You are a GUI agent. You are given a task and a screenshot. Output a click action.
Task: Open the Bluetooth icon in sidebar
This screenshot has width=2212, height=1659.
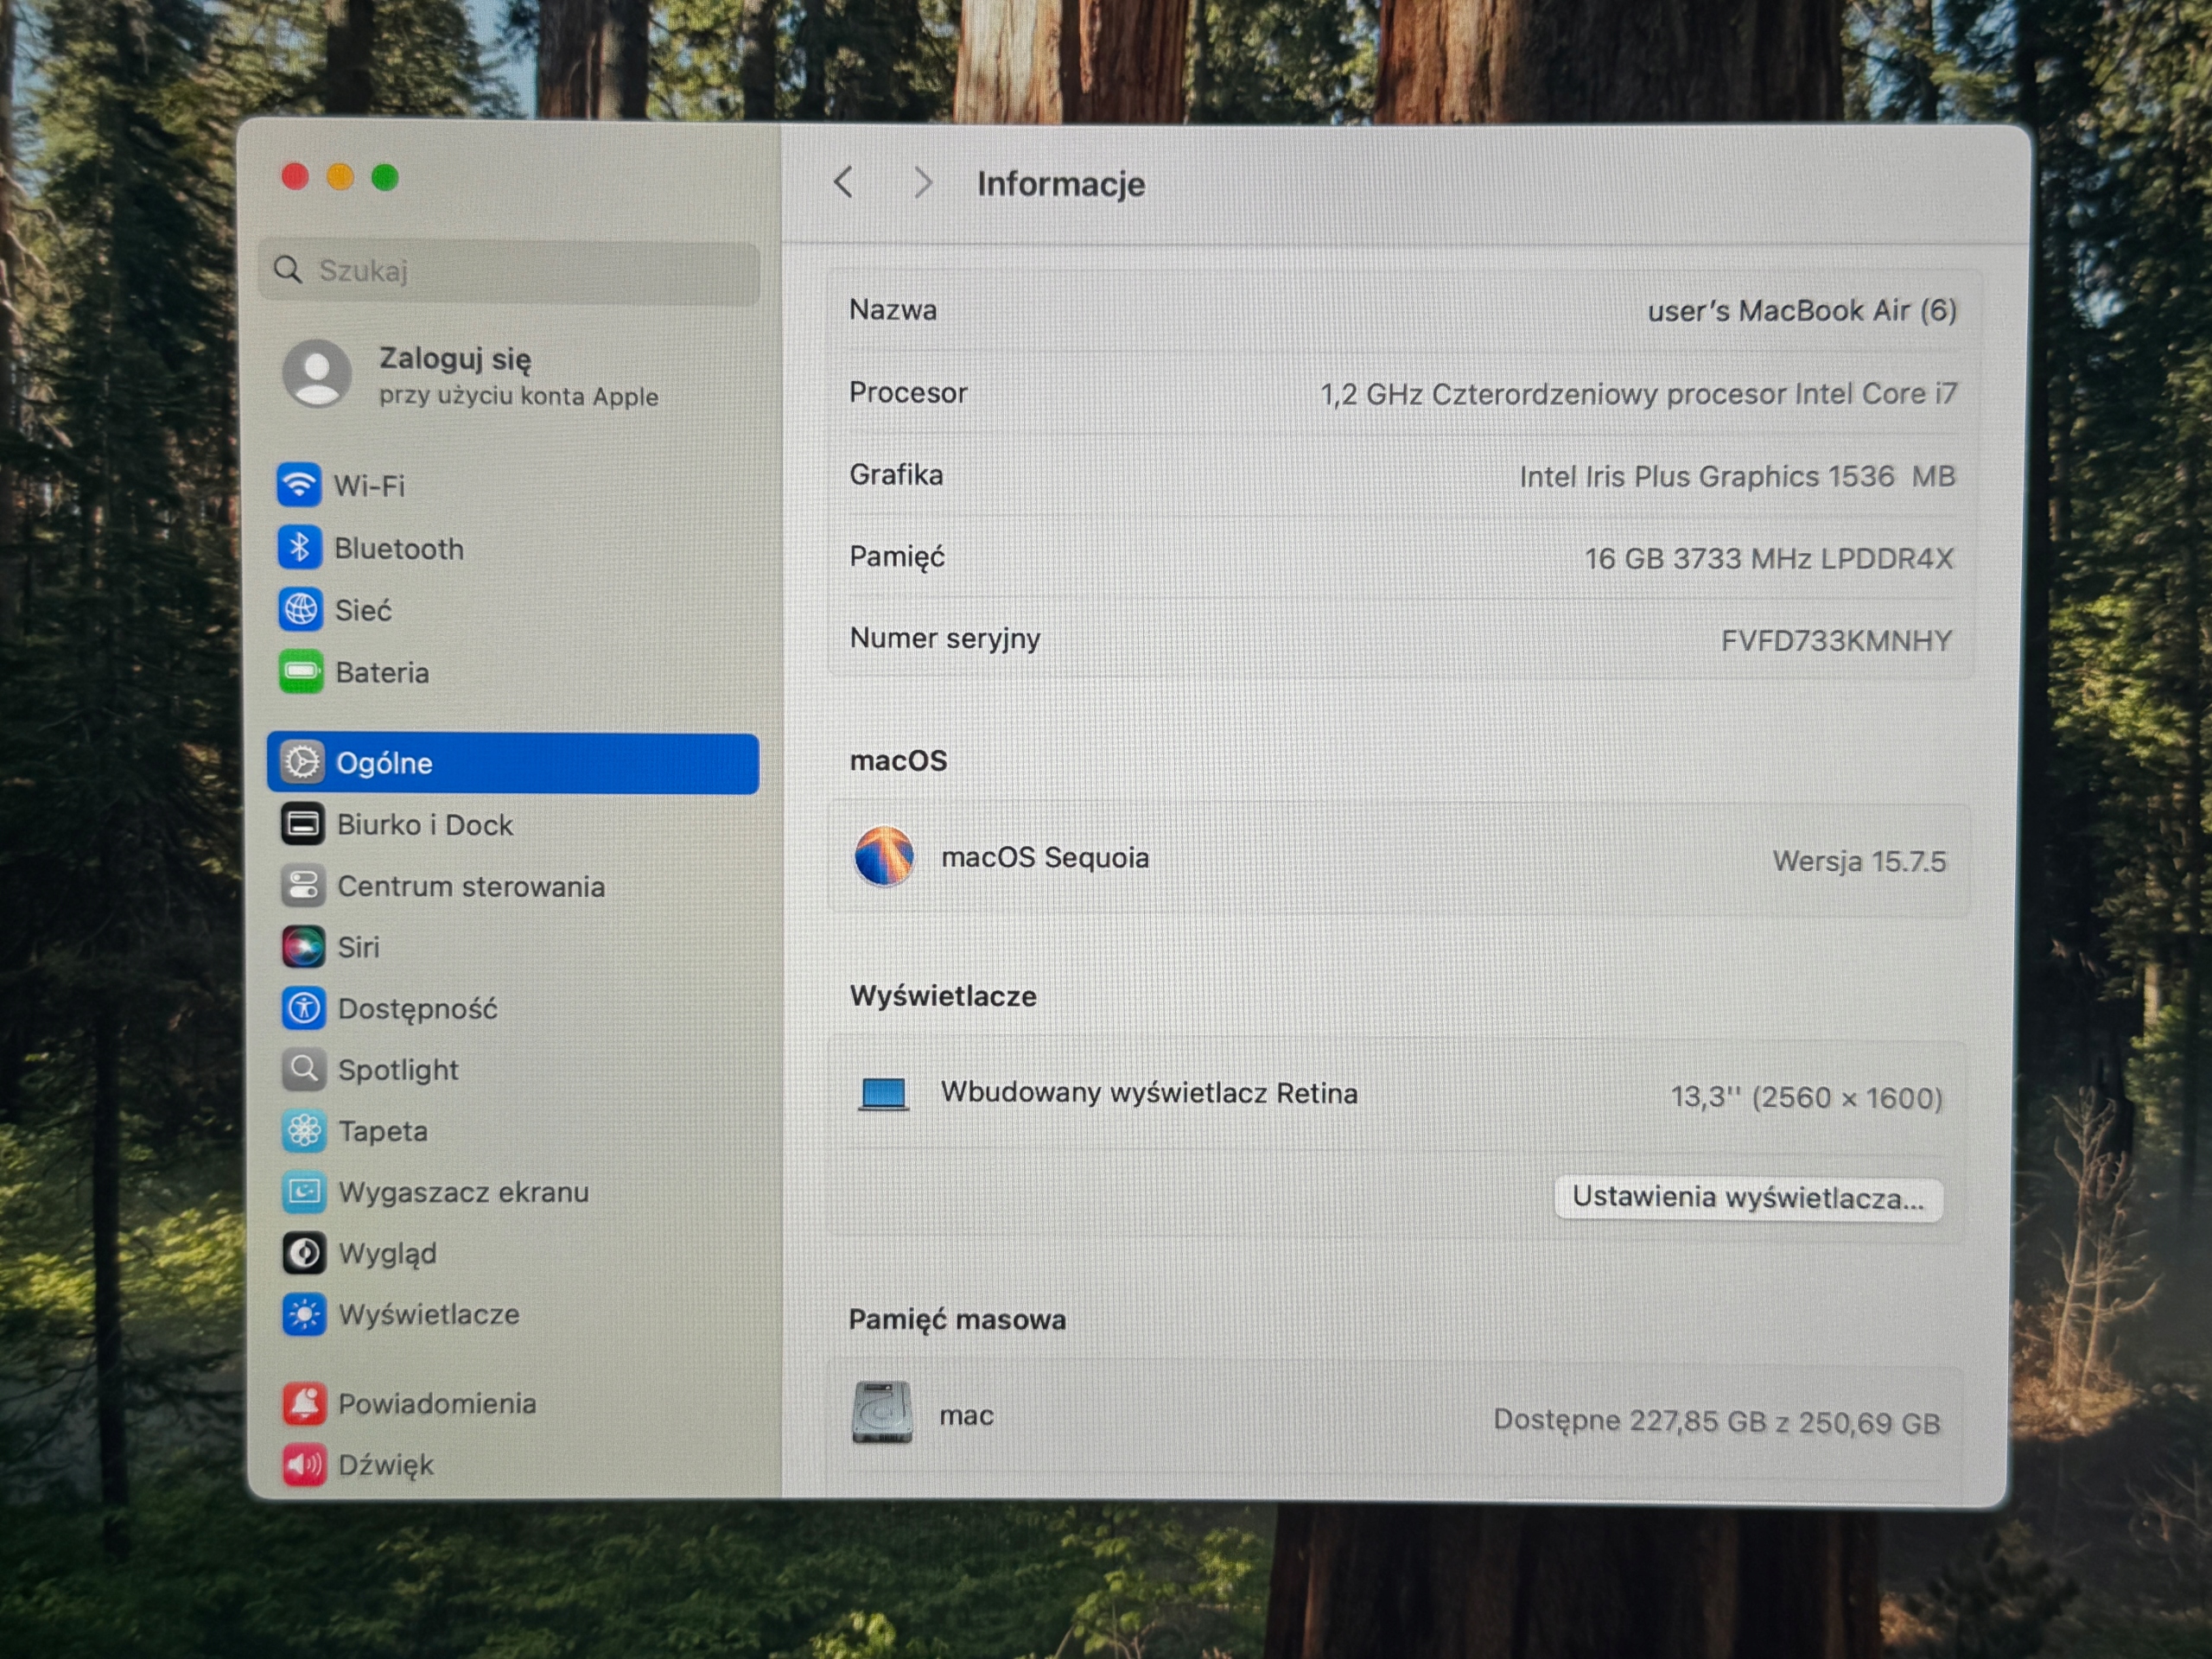[299, 547]
